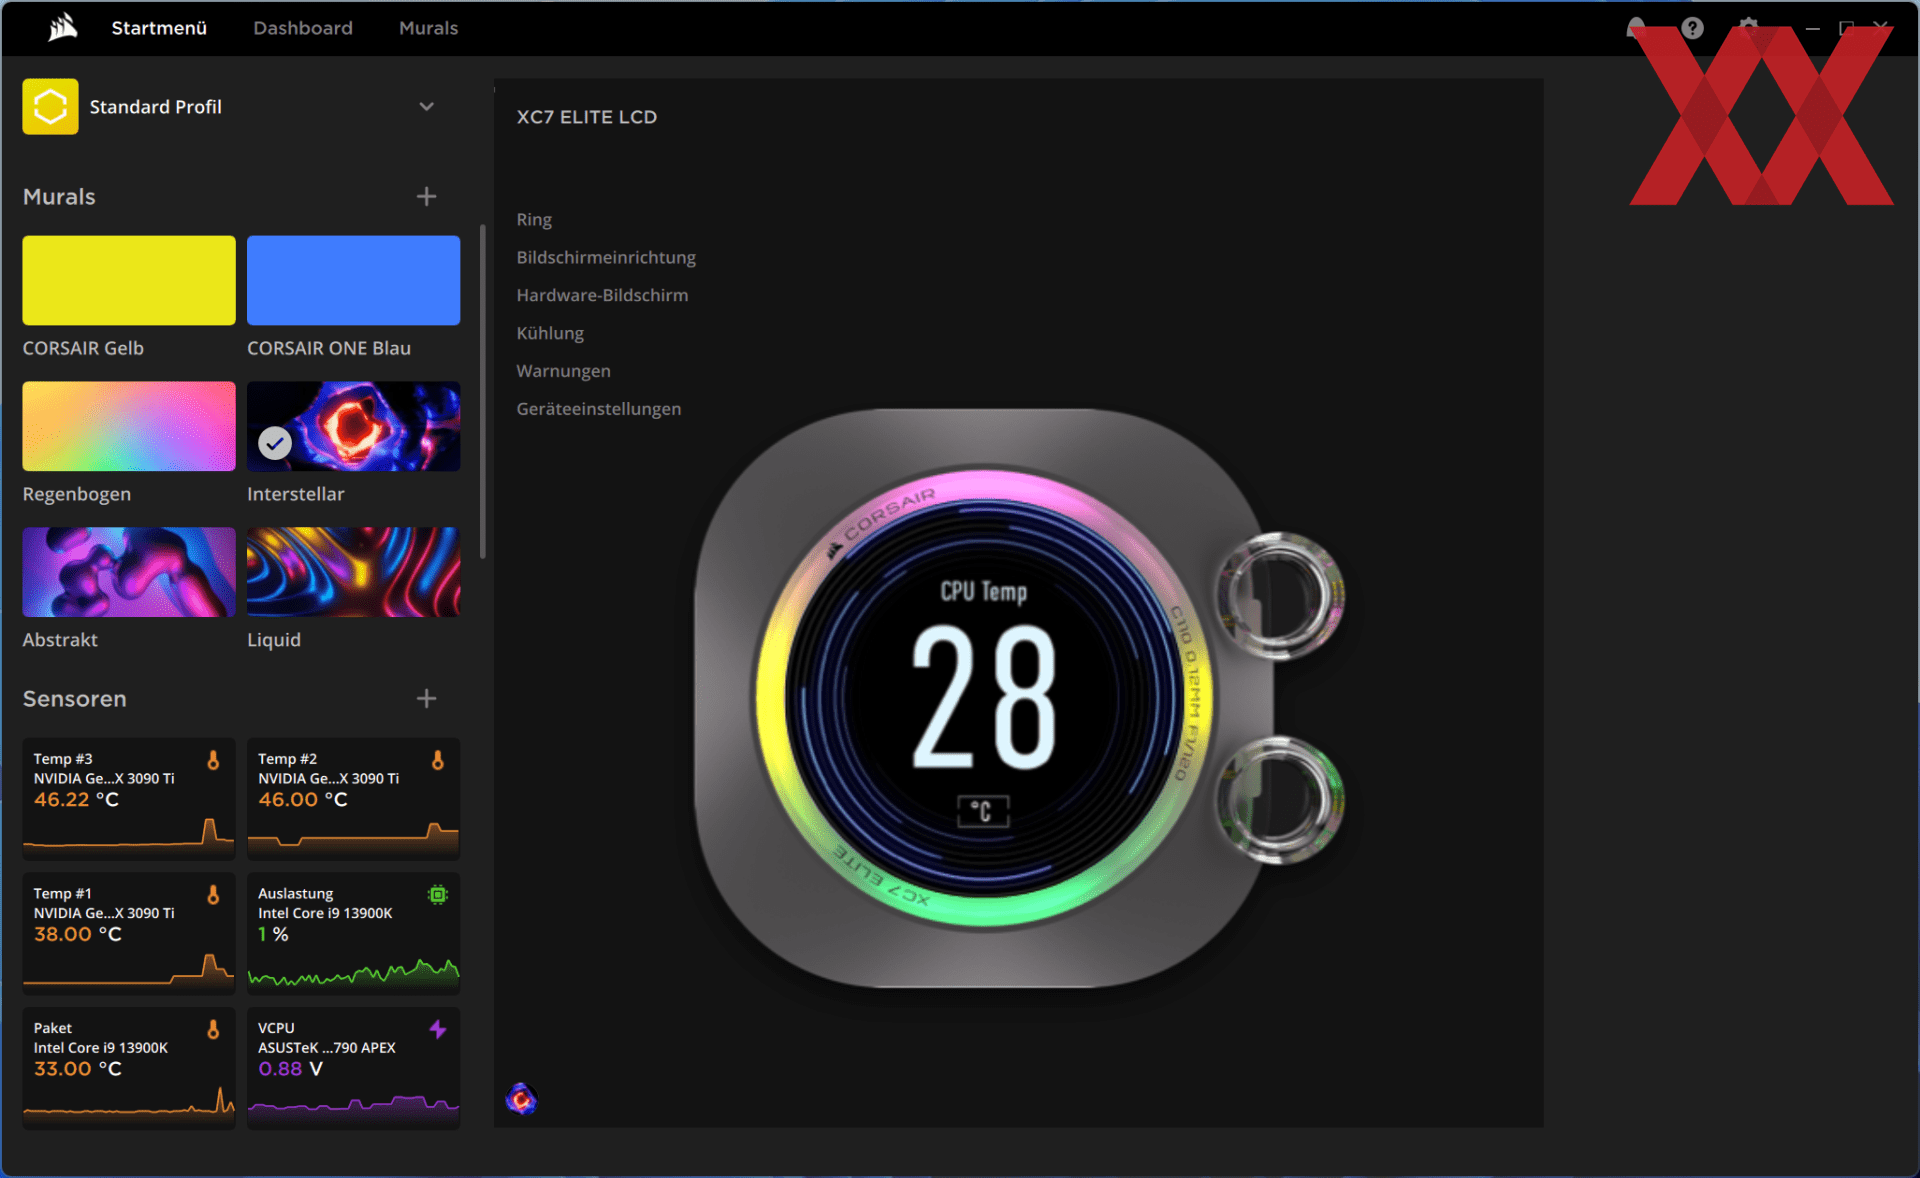Click the XC7 ELITE LCD title
The height and width of the screenshot is (1178, 1920).
587,117
